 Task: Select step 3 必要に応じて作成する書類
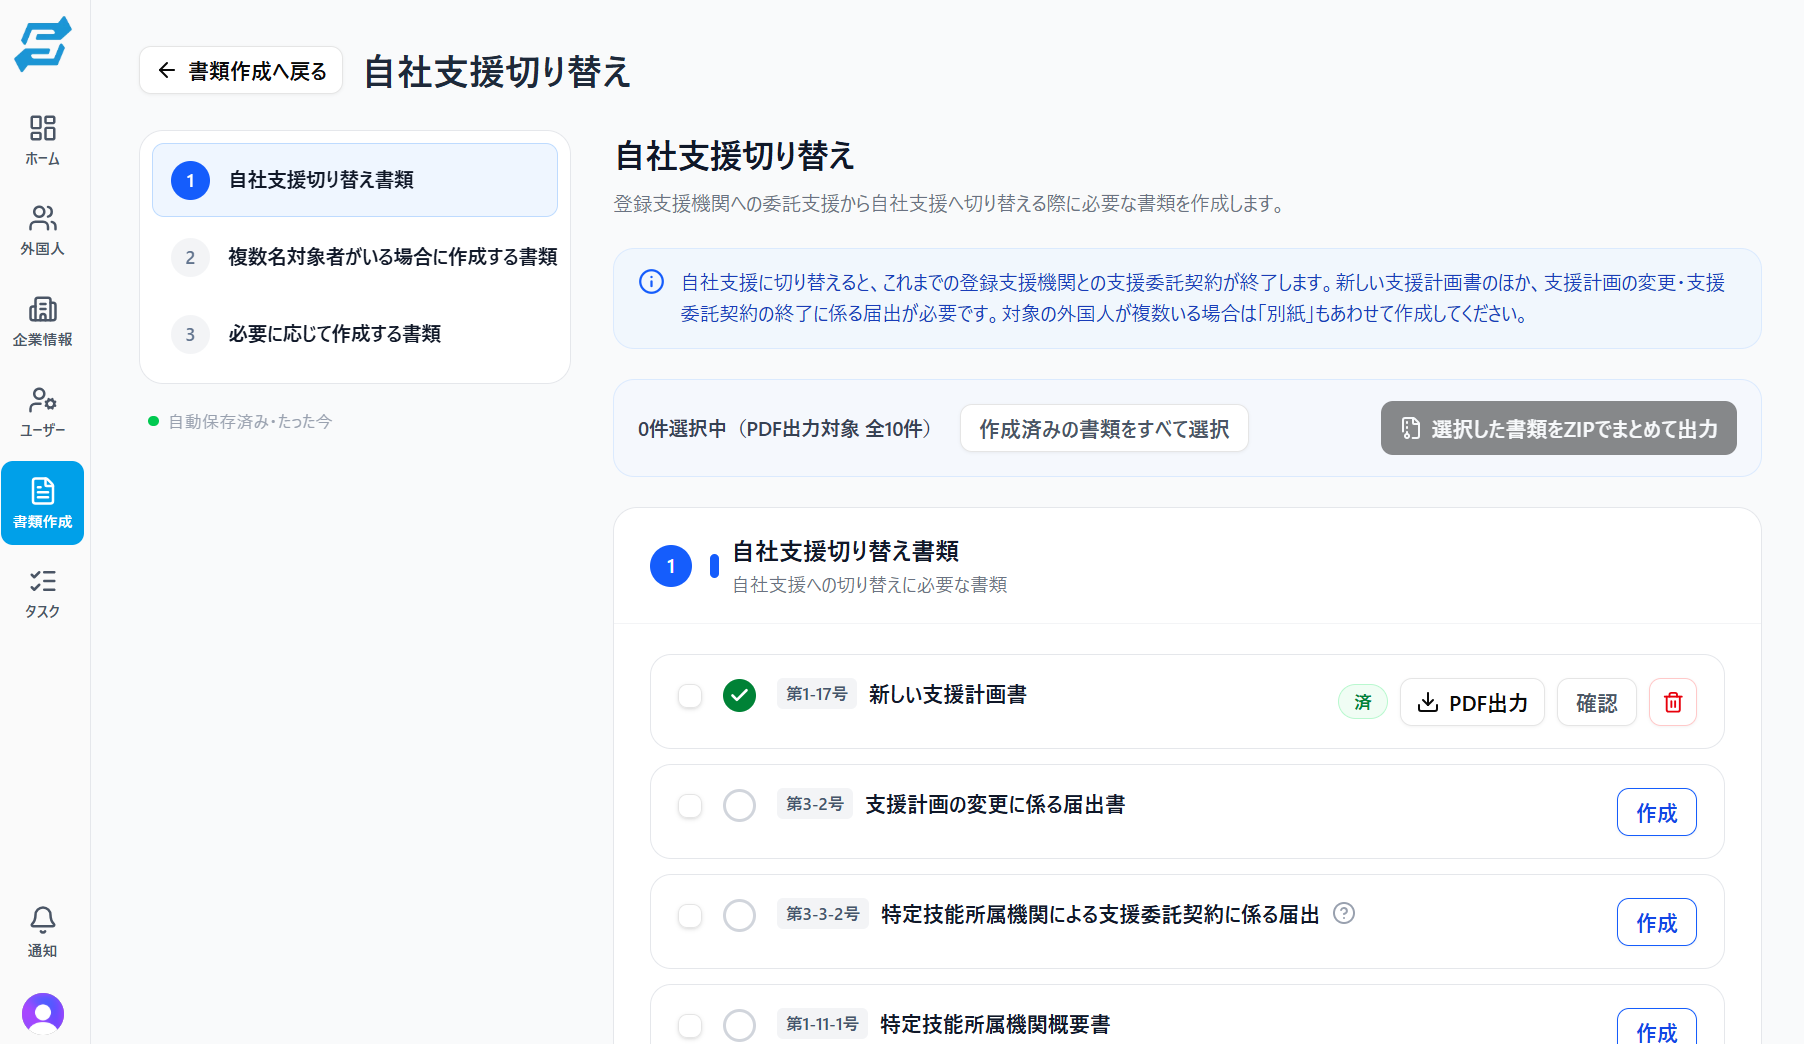[x=355, y=334]
